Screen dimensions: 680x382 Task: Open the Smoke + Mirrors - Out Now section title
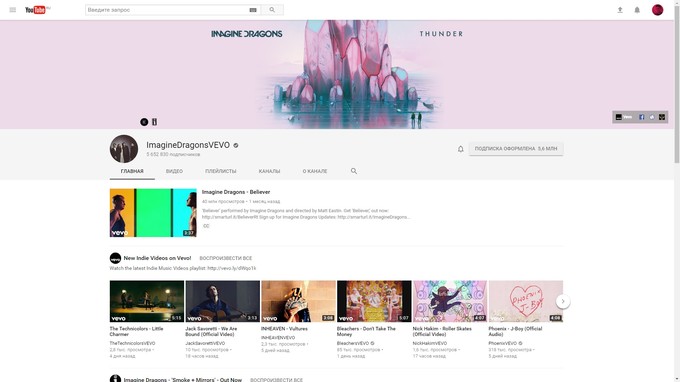click(x=183, y=380)
